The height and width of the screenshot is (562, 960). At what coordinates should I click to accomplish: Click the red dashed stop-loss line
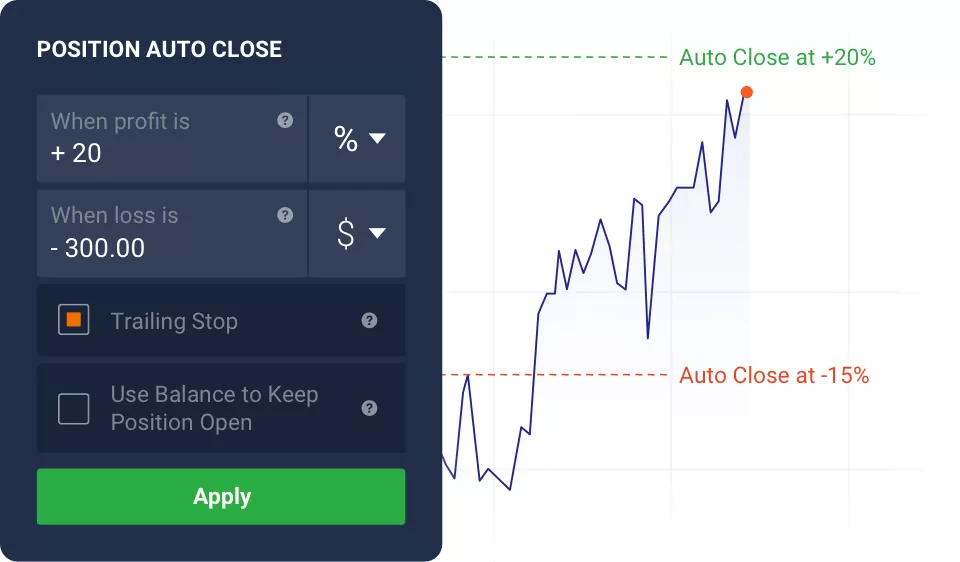tap(600, 376)
